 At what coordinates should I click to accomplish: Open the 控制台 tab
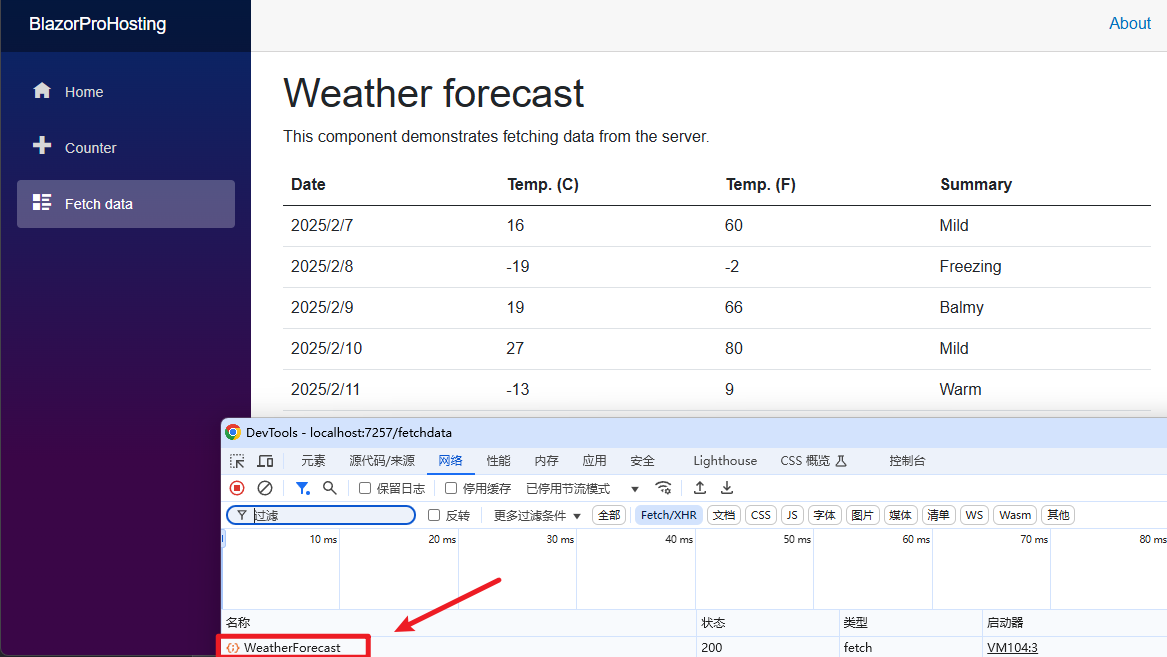point(907,461)
